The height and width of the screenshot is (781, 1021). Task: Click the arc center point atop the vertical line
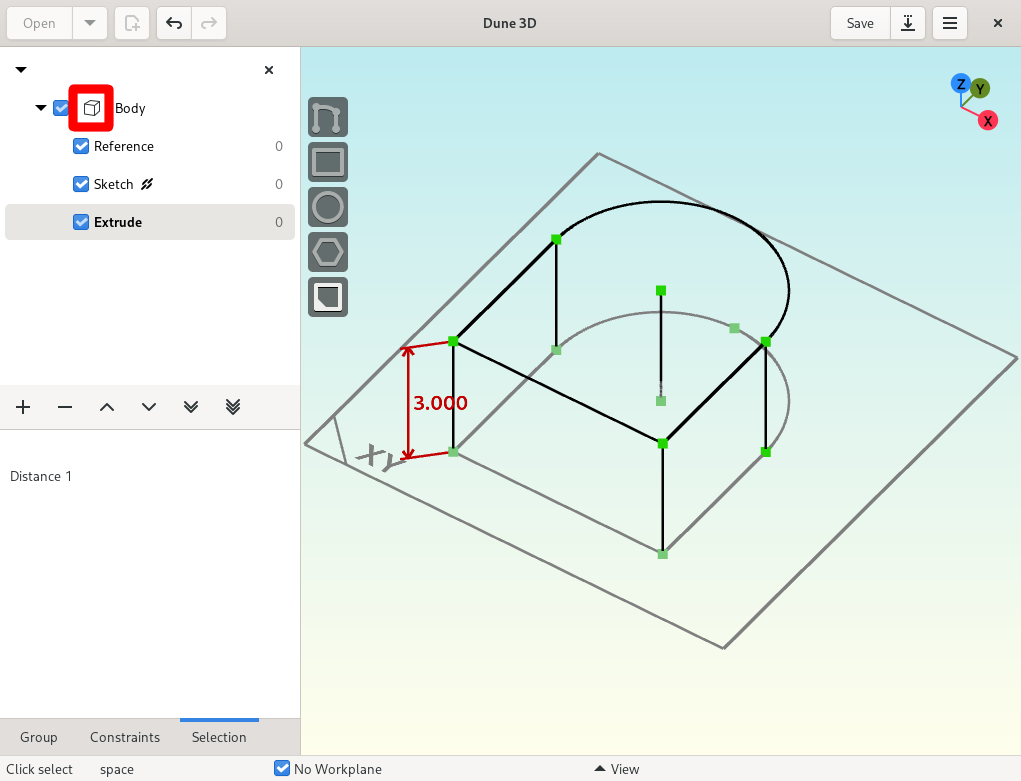[x=661, y=291]
